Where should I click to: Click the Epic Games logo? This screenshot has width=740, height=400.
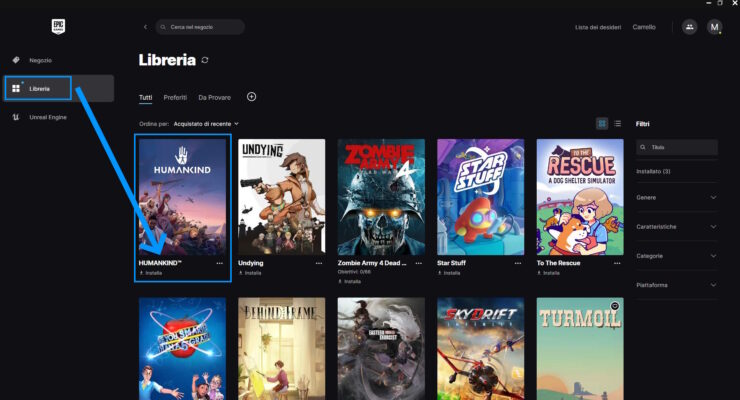pos(58,27)
